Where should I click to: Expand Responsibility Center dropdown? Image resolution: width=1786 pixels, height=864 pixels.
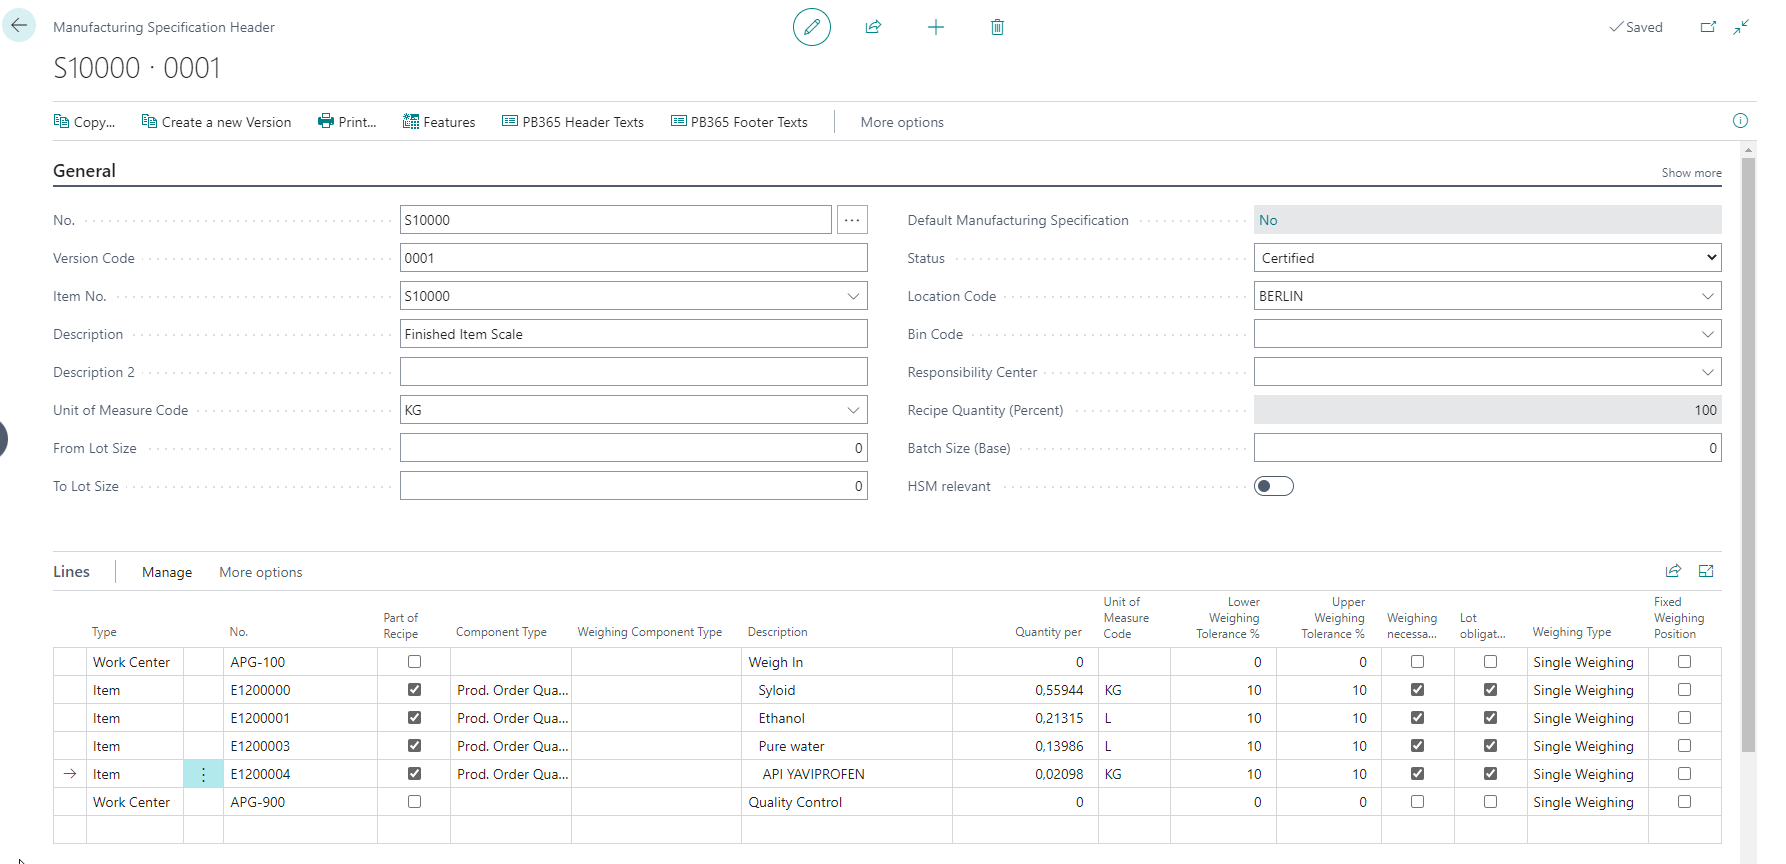point(1707,372)
